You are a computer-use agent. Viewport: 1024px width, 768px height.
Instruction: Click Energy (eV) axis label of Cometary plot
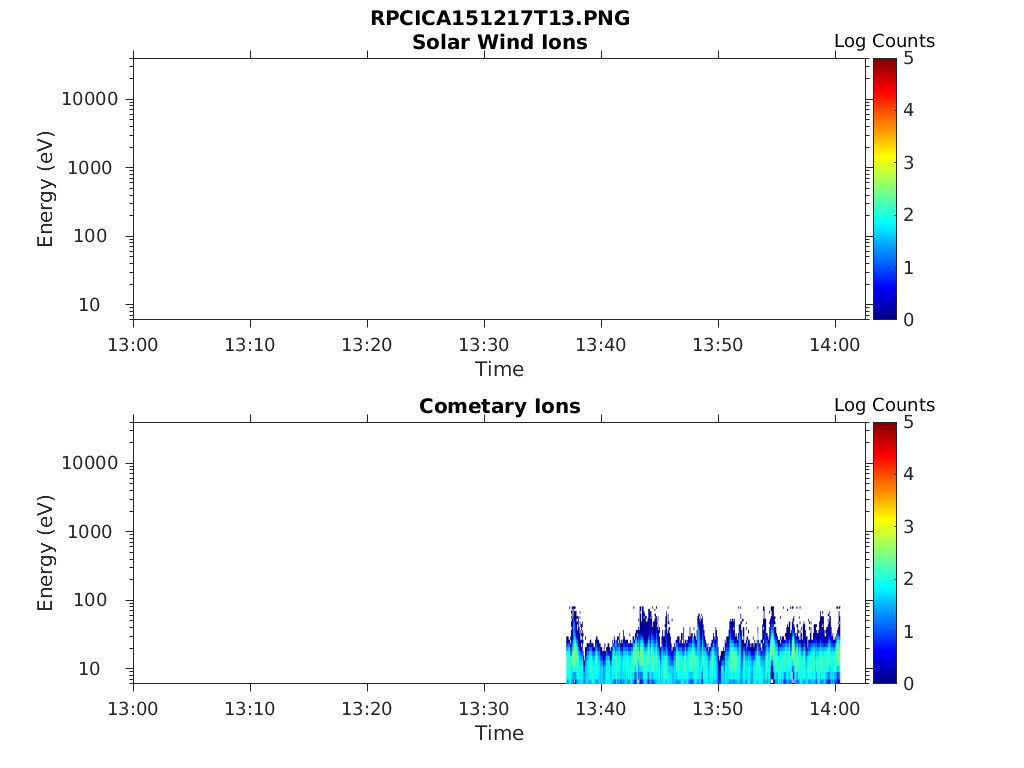coord(45,553)
